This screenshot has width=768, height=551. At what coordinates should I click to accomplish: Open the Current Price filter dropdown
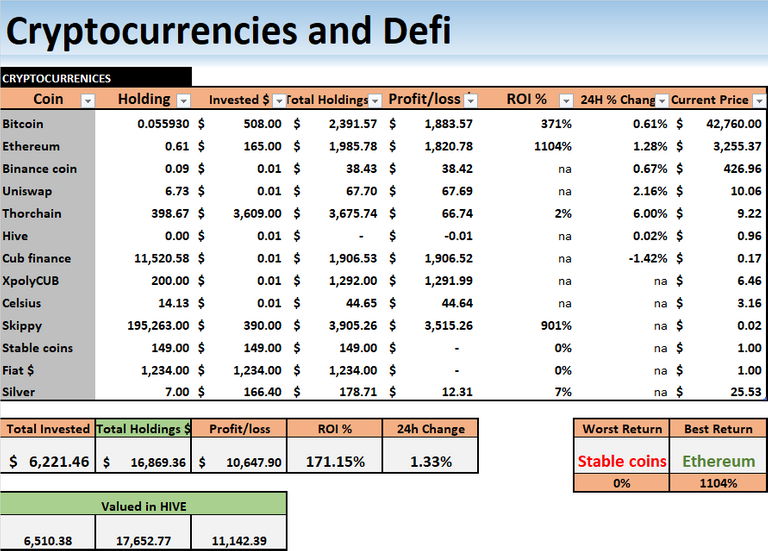click(759, 101)
